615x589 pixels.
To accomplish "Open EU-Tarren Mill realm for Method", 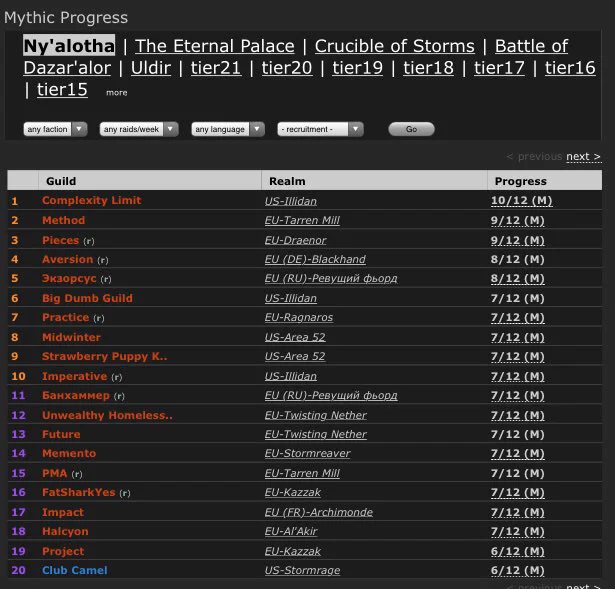I will [x=302, y=220].
